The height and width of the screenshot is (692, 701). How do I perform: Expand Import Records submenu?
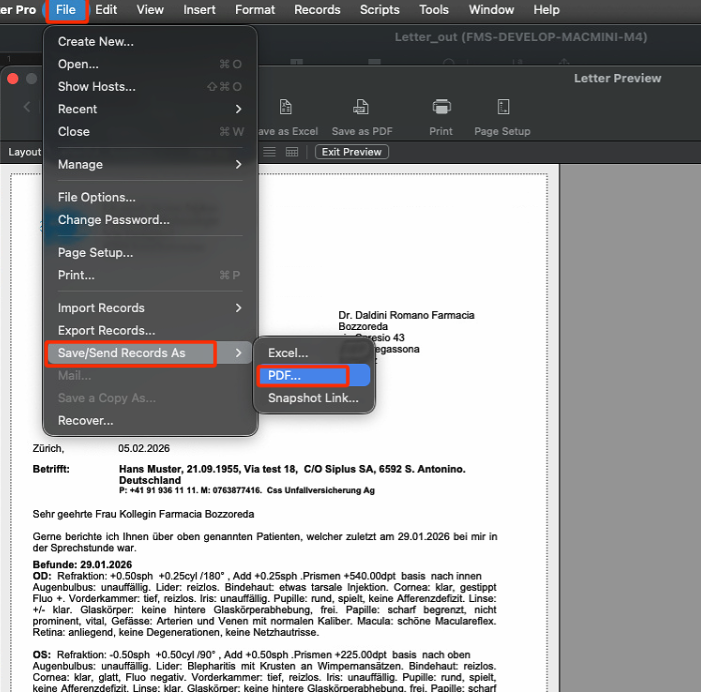pos(150,308)
